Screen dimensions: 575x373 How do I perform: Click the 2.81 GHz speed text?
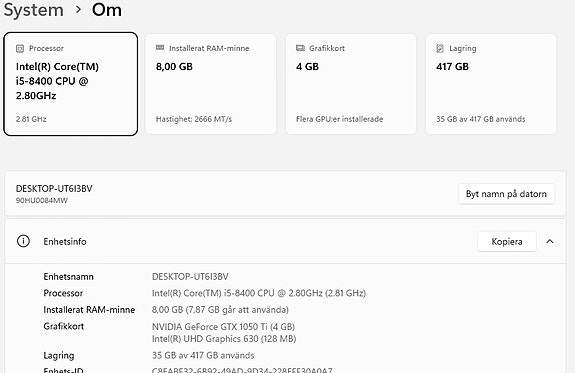click(x=31, y=119)
